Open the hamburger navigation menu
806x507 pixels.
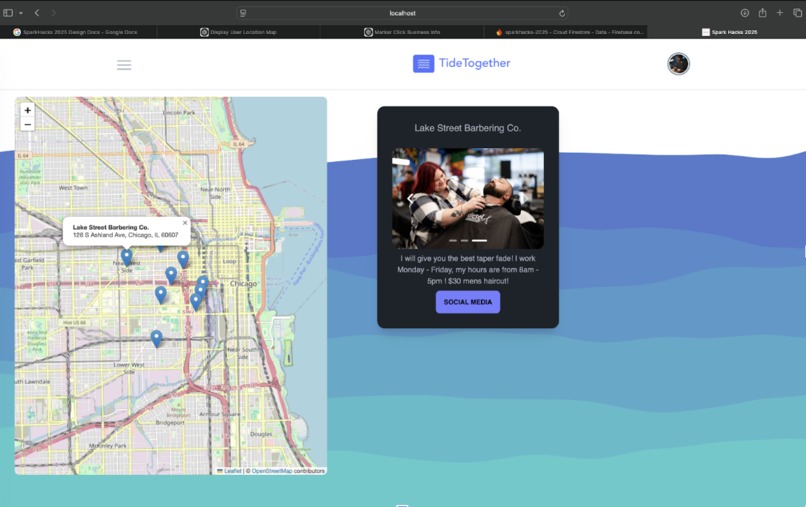coord(124,65)
